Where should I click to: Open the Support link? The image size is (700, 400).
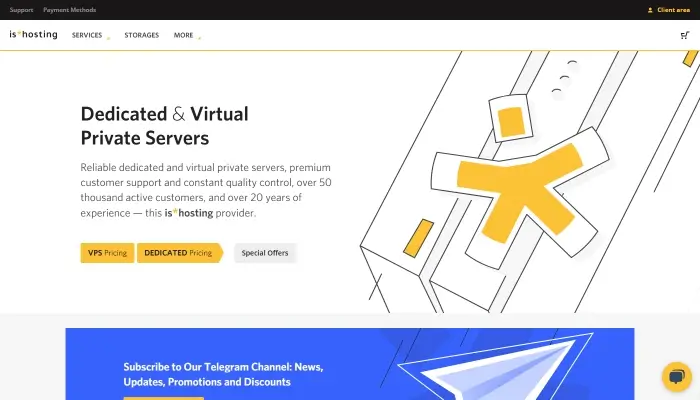point(21,10)
